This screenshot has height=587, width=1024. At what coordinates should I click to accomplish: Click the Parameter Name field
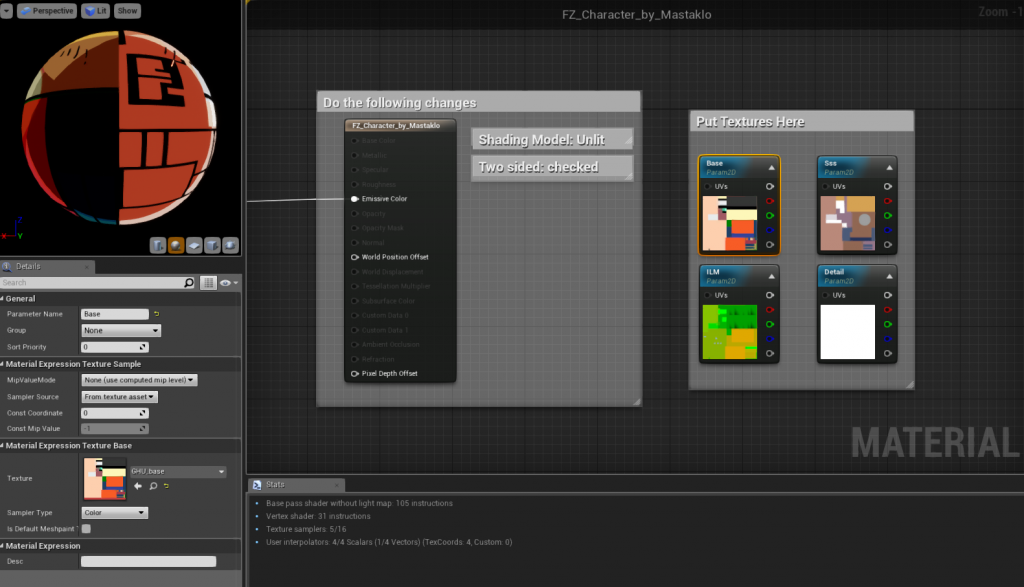click(x=114, y=314)
